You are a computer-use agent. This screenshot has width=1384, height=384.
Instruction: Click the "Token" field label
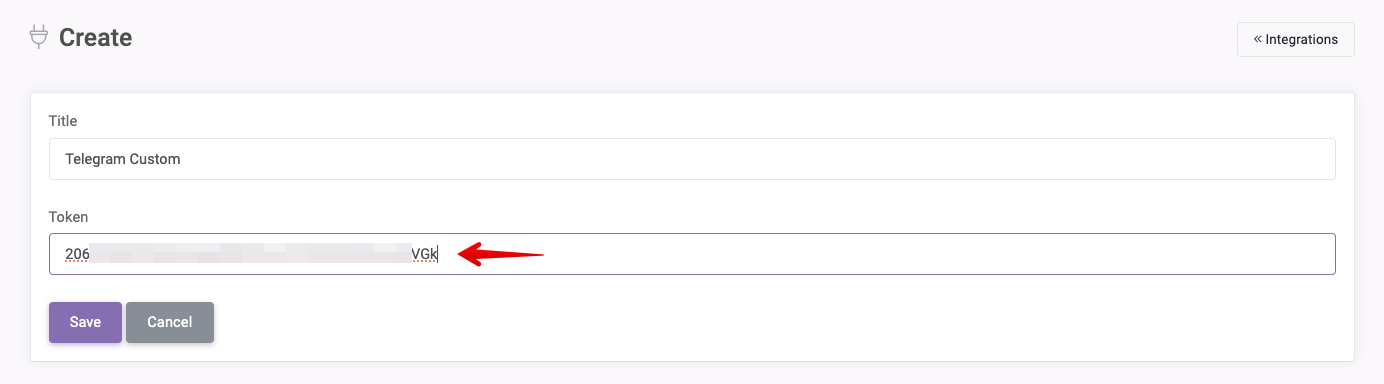pyautogui.click(x=69, y=216)
